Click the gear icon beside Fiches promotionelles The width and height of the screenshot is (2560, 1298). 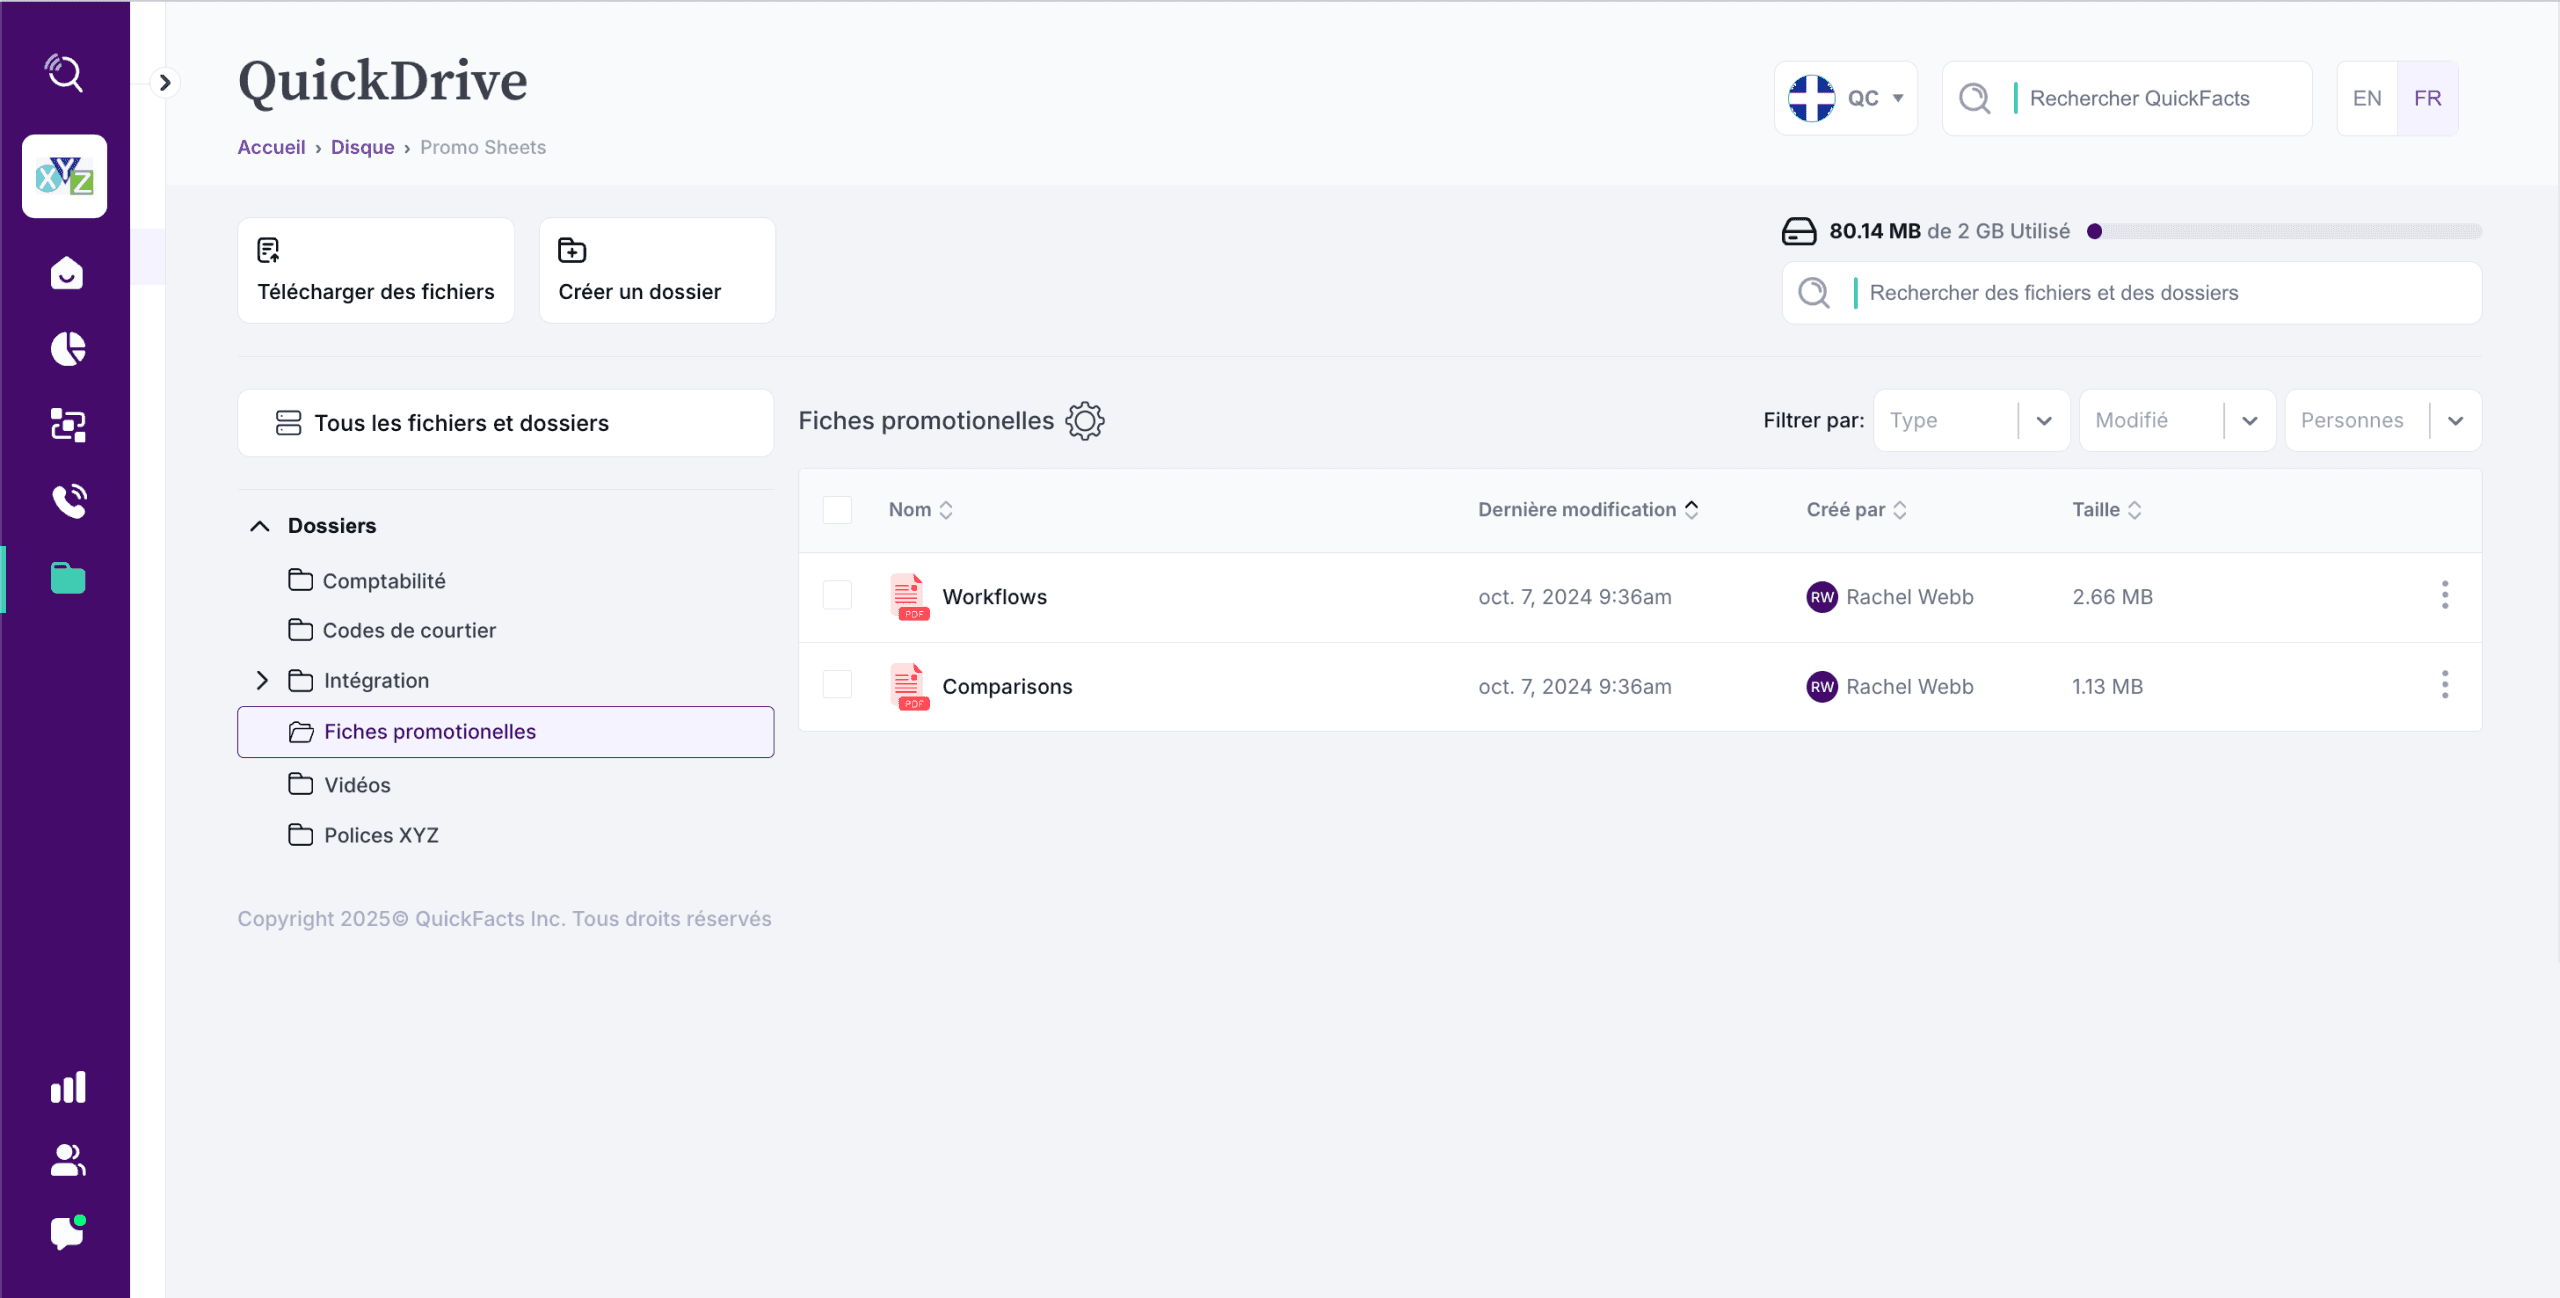click(1084, 421)
